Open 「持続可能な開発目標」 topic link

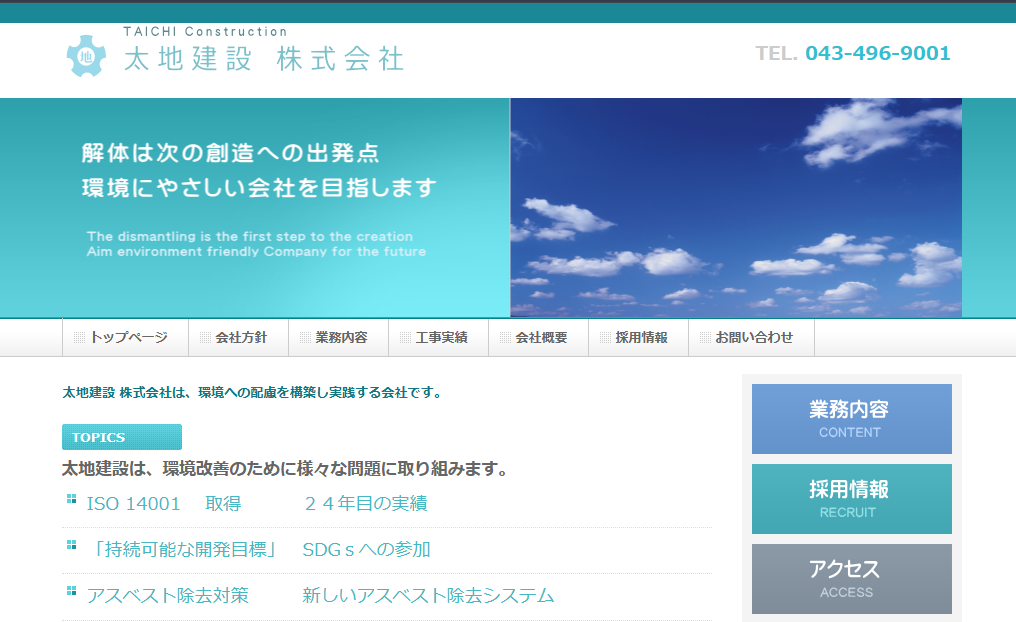[184, 549]
